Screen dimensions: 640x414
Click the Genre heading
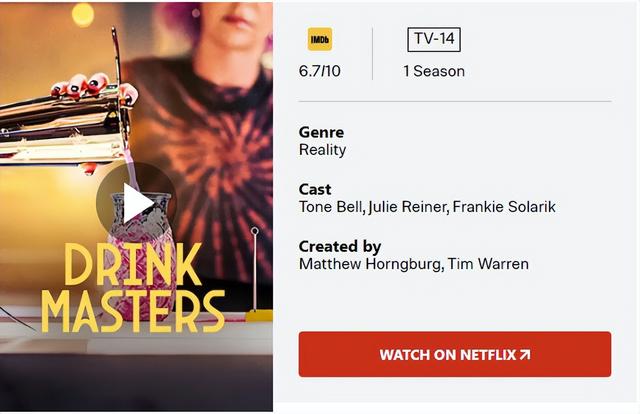point(321,132)
